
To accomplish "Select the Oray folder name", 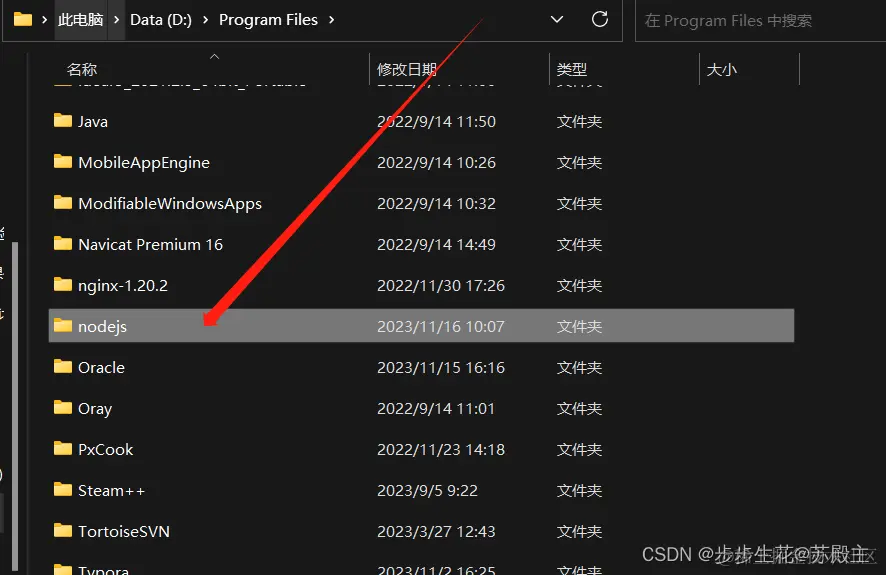I will tap(95, 408).
